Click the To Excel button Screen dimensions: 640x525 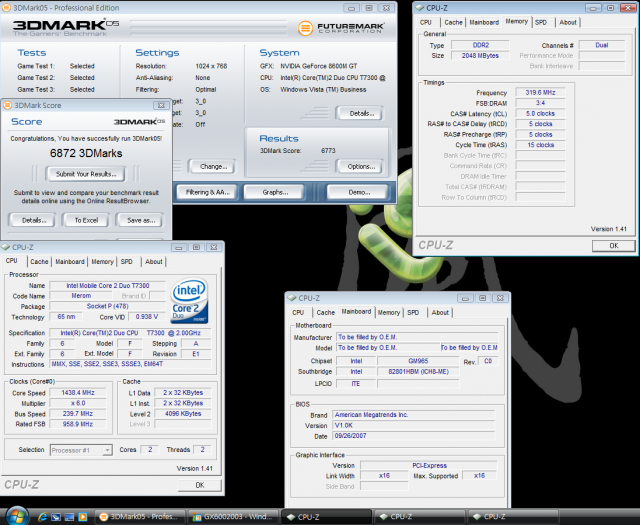click(x=86, y=220)
